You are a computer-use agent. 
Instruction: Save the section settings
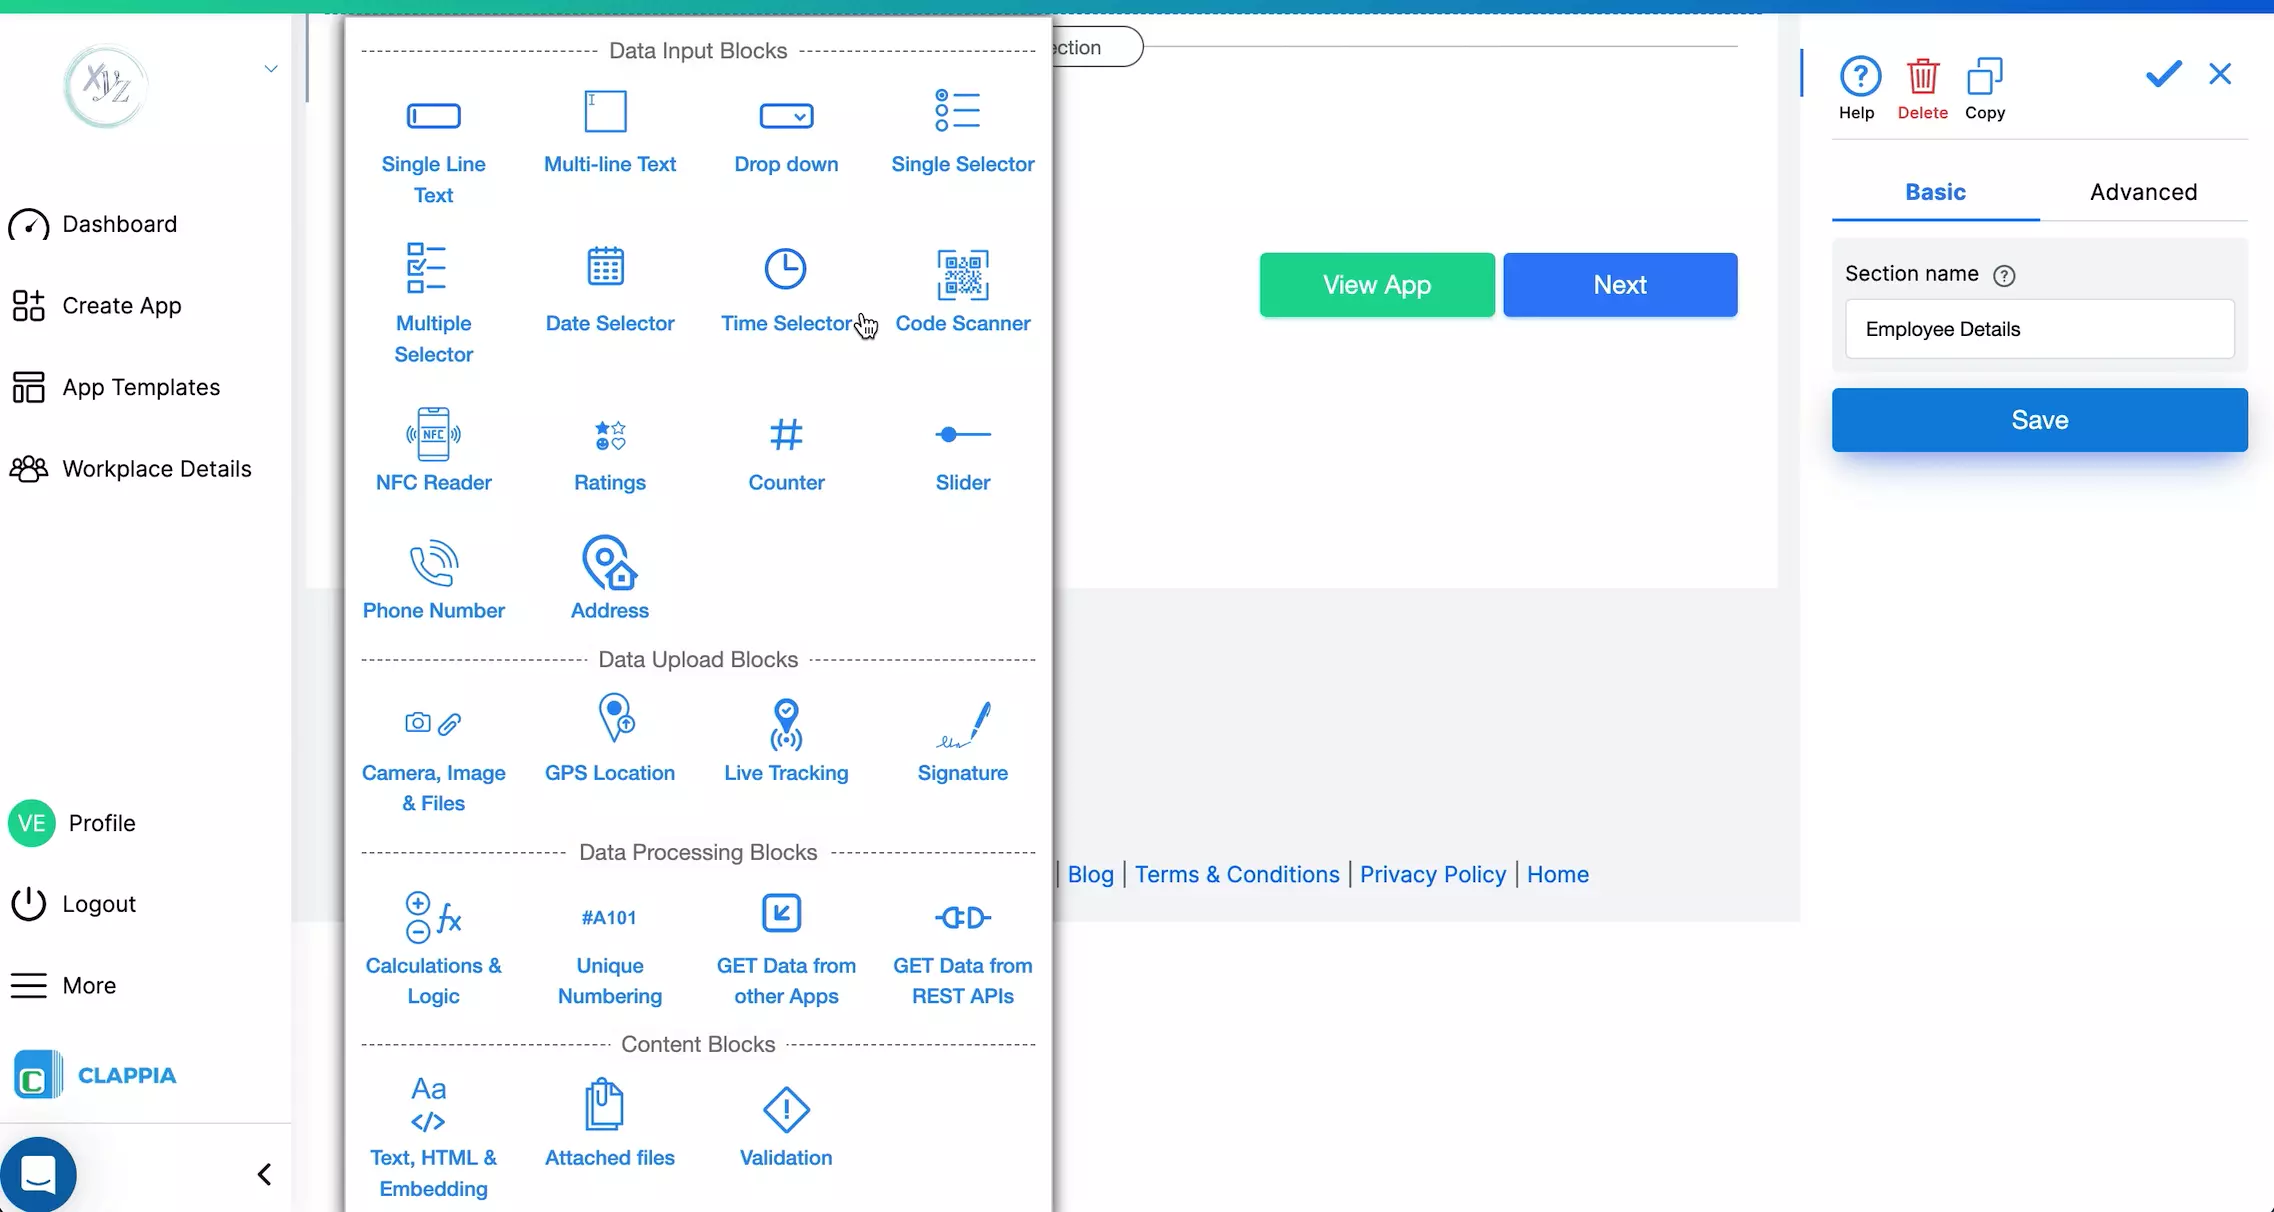[x=2039, y=419]
